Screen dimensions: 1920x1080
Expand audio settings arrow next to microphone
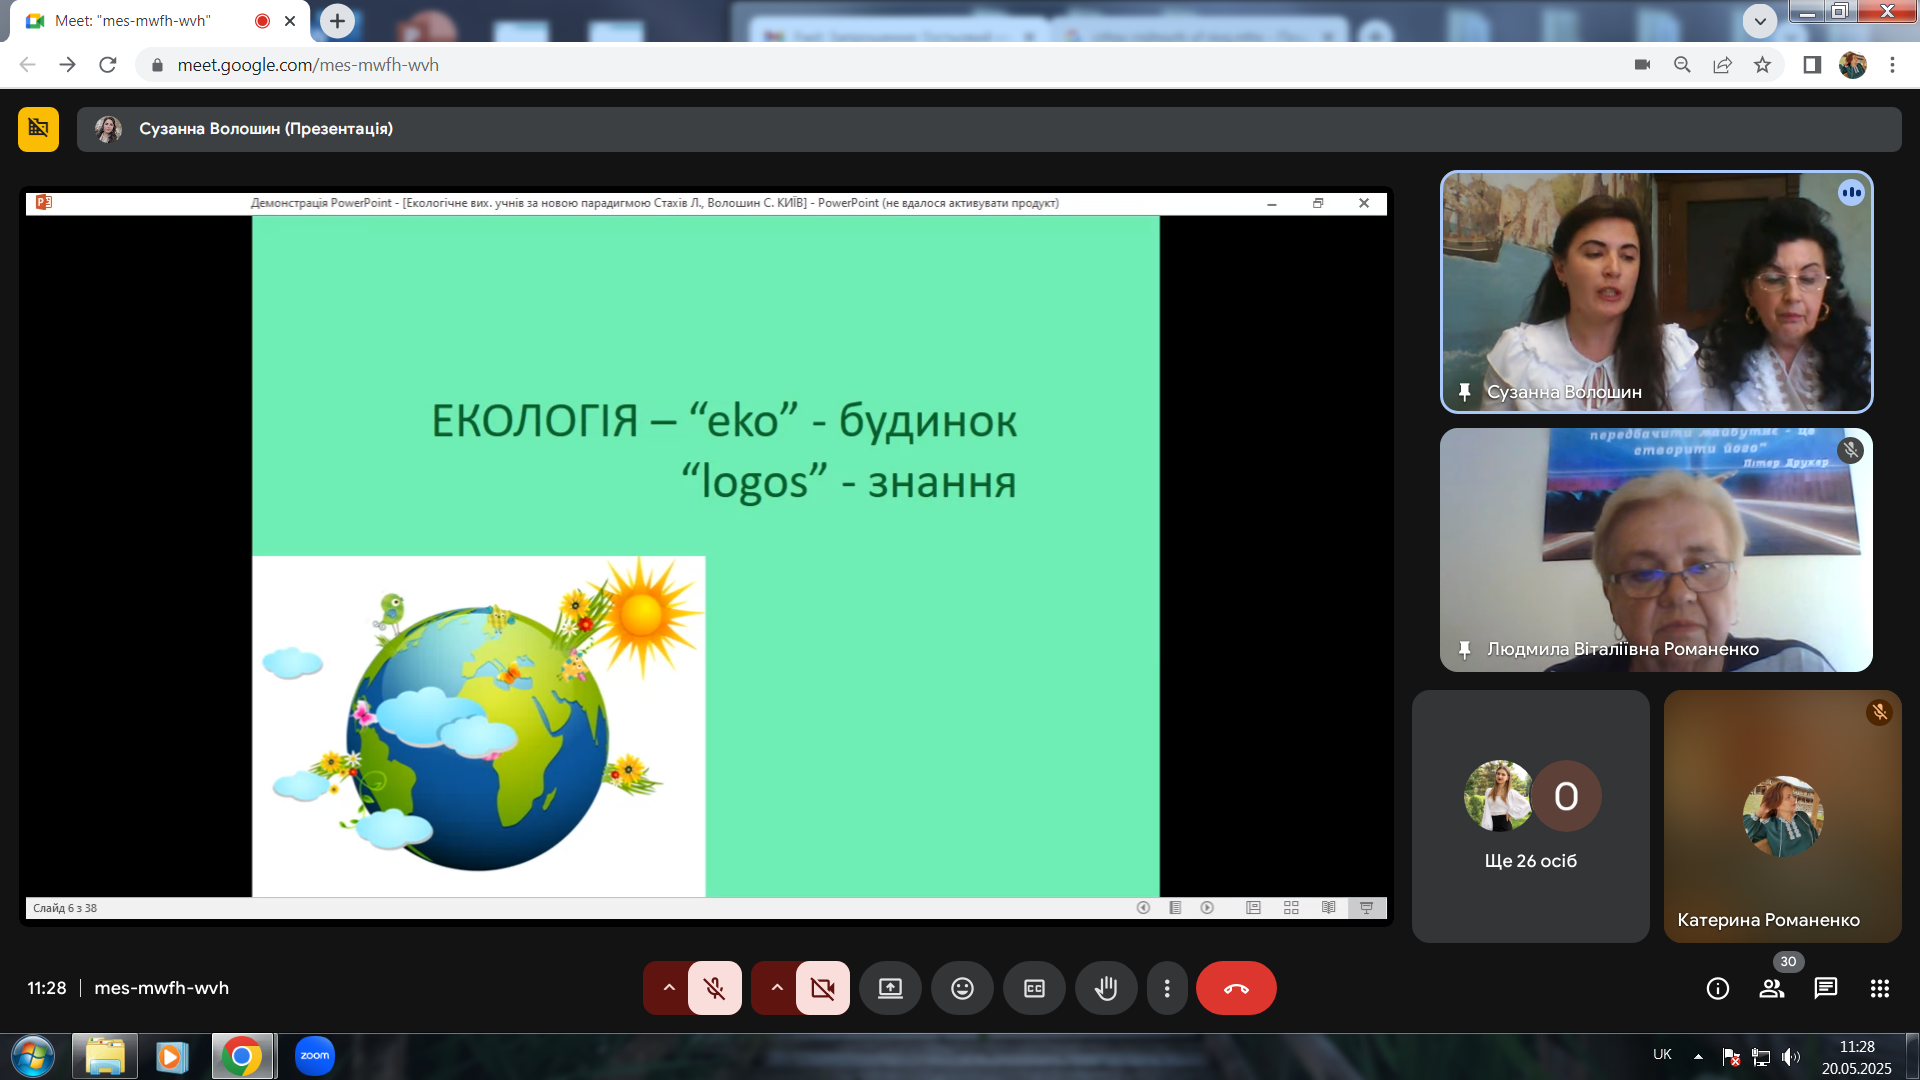click(x=669, y=988)
